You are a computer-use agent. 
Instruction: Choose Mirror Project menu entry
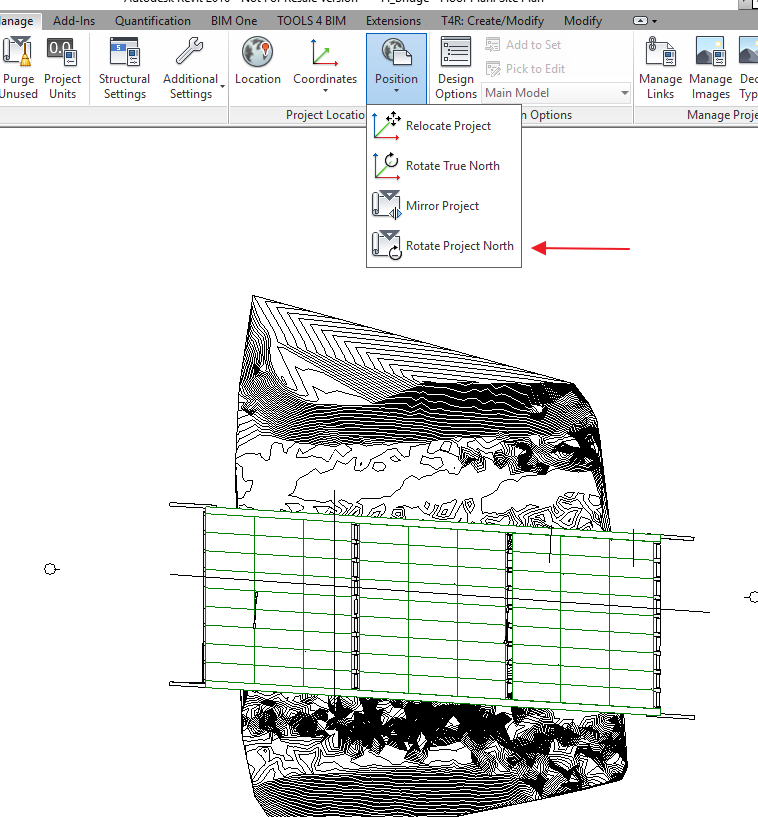(x=444, y=205)
